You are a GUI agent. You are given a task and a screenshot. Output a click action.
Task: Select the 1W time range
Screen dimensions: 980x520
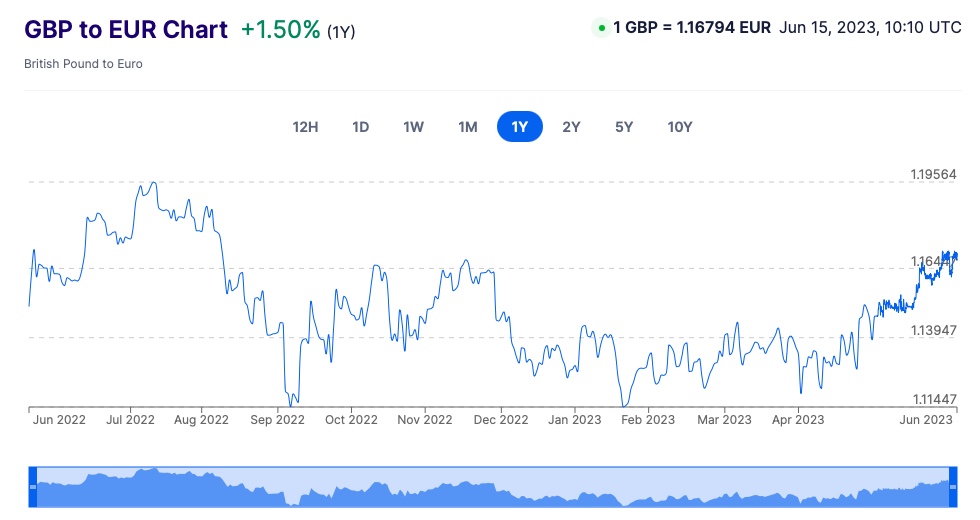pos(414,127)
